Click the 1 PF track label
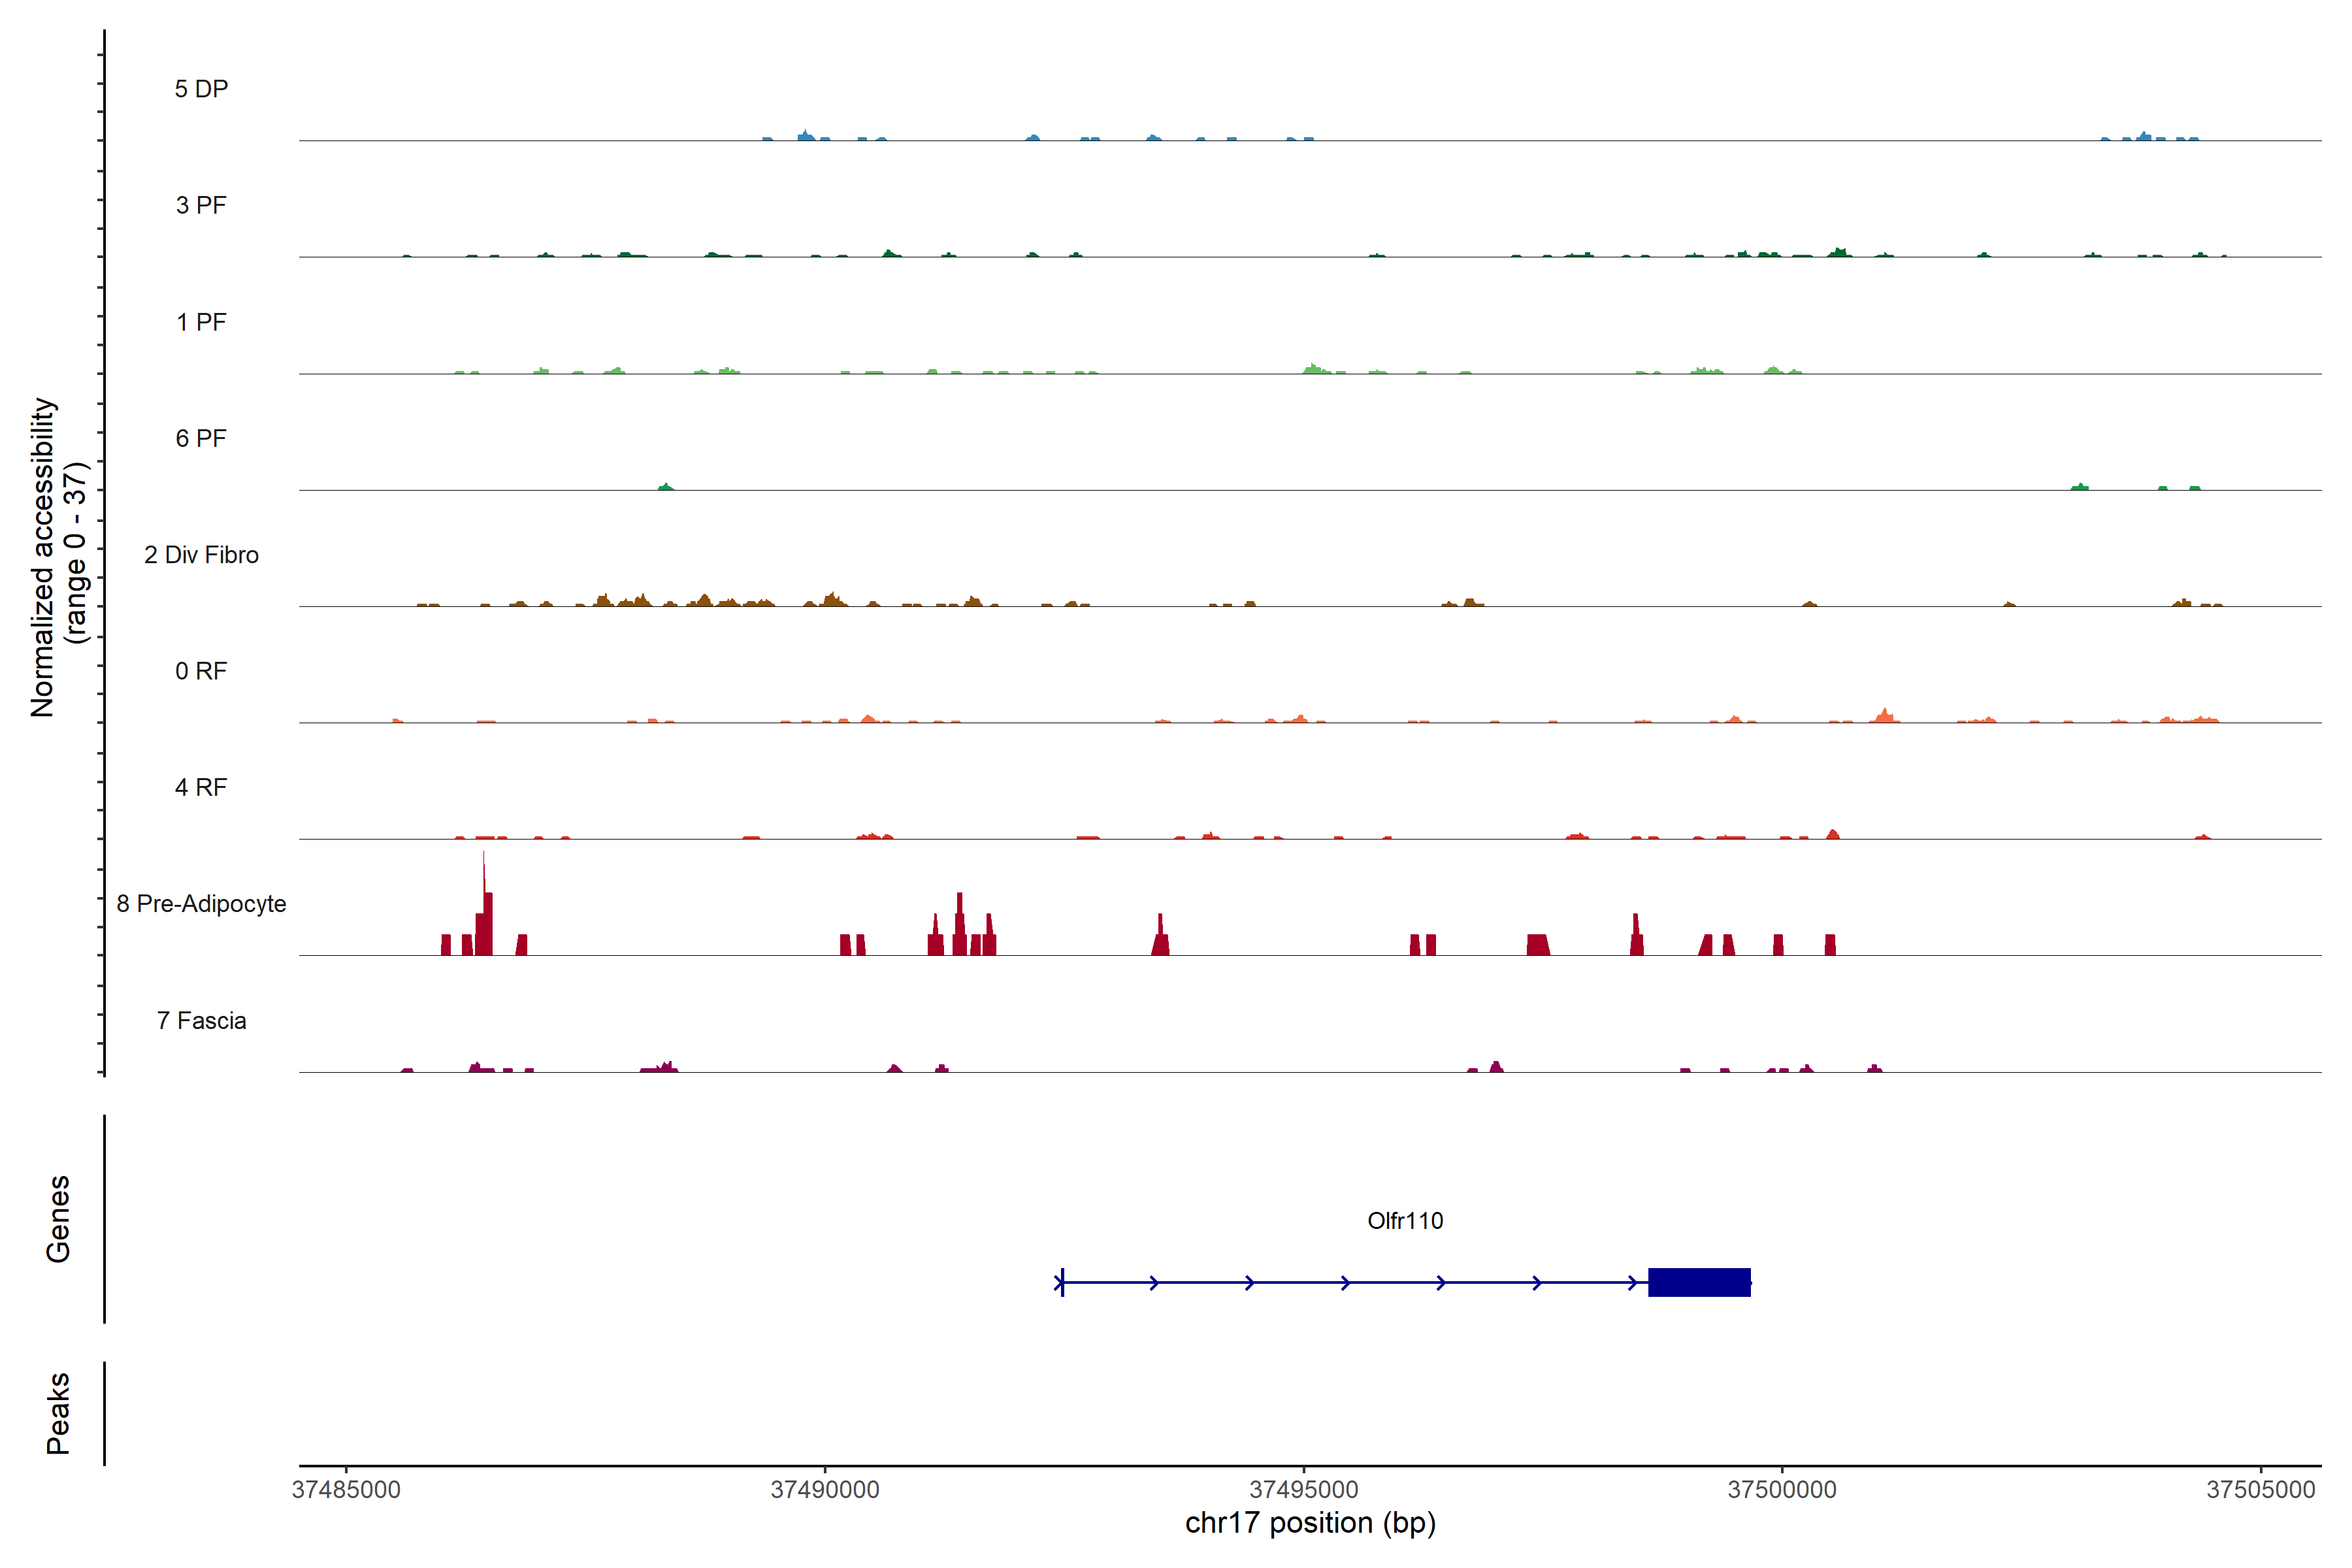The height and width of the screenshot is (1568, 2352). 201,322
